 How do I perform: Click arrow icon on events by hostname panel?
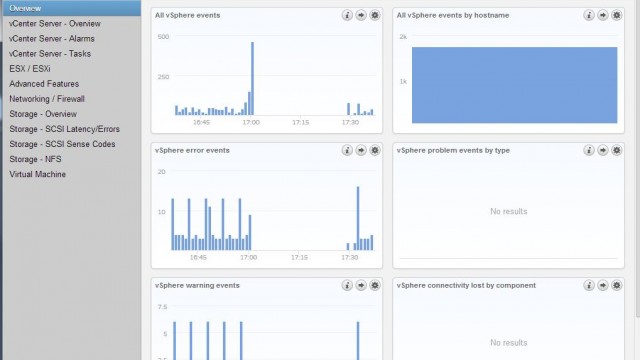tap(602, 15)
